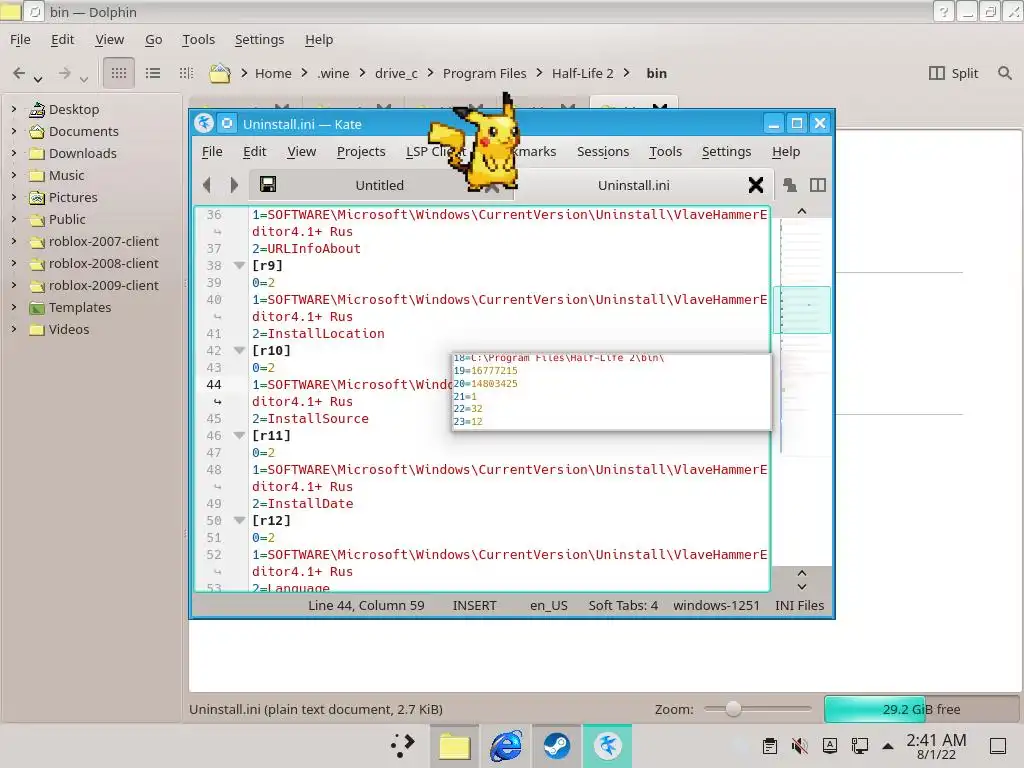This screenshot has width=1024, height=768.
Task: Click the Split button in Dolphin toolbar
Action: tap(953, 72)
